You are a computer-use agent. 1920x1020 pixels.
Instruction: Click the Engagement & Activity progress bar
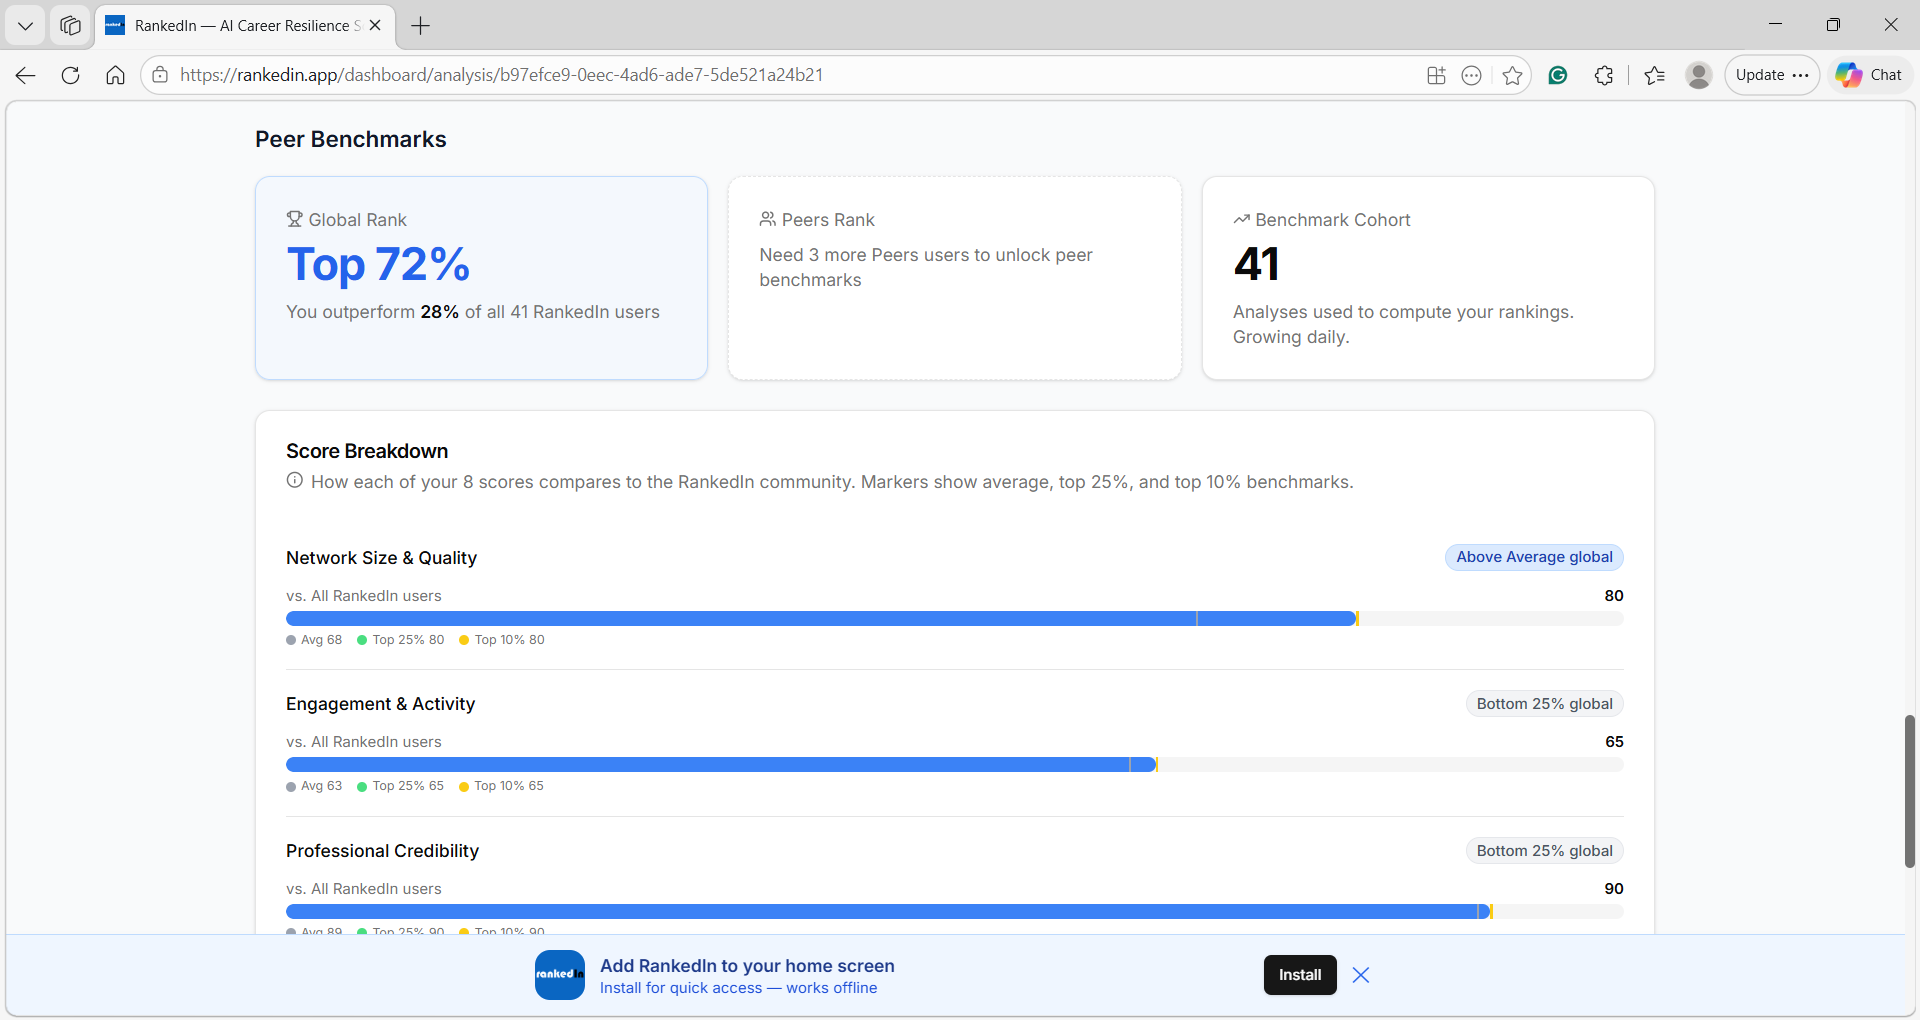click(955, 765)
